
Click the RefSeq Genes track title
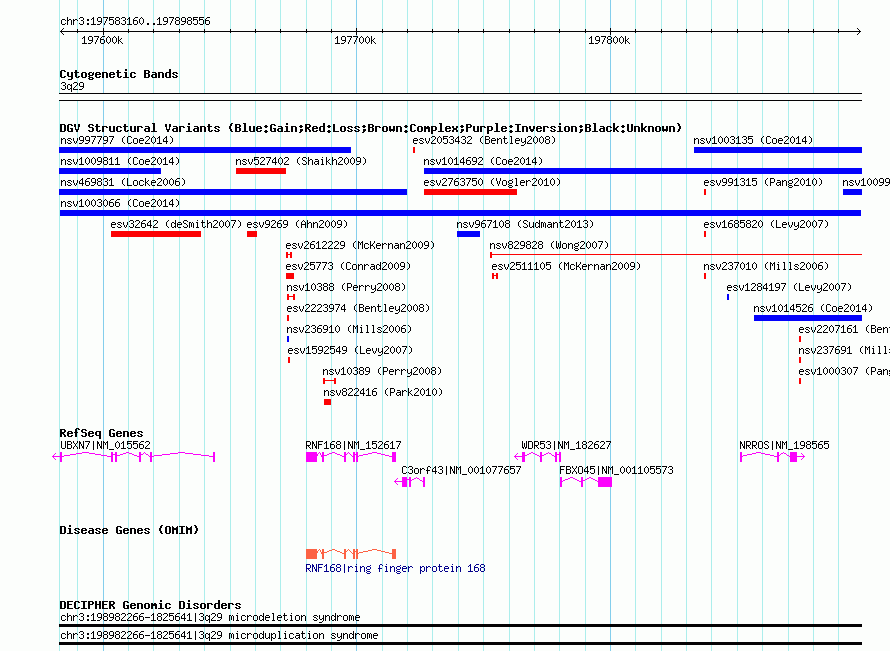(x=101, y=433)
